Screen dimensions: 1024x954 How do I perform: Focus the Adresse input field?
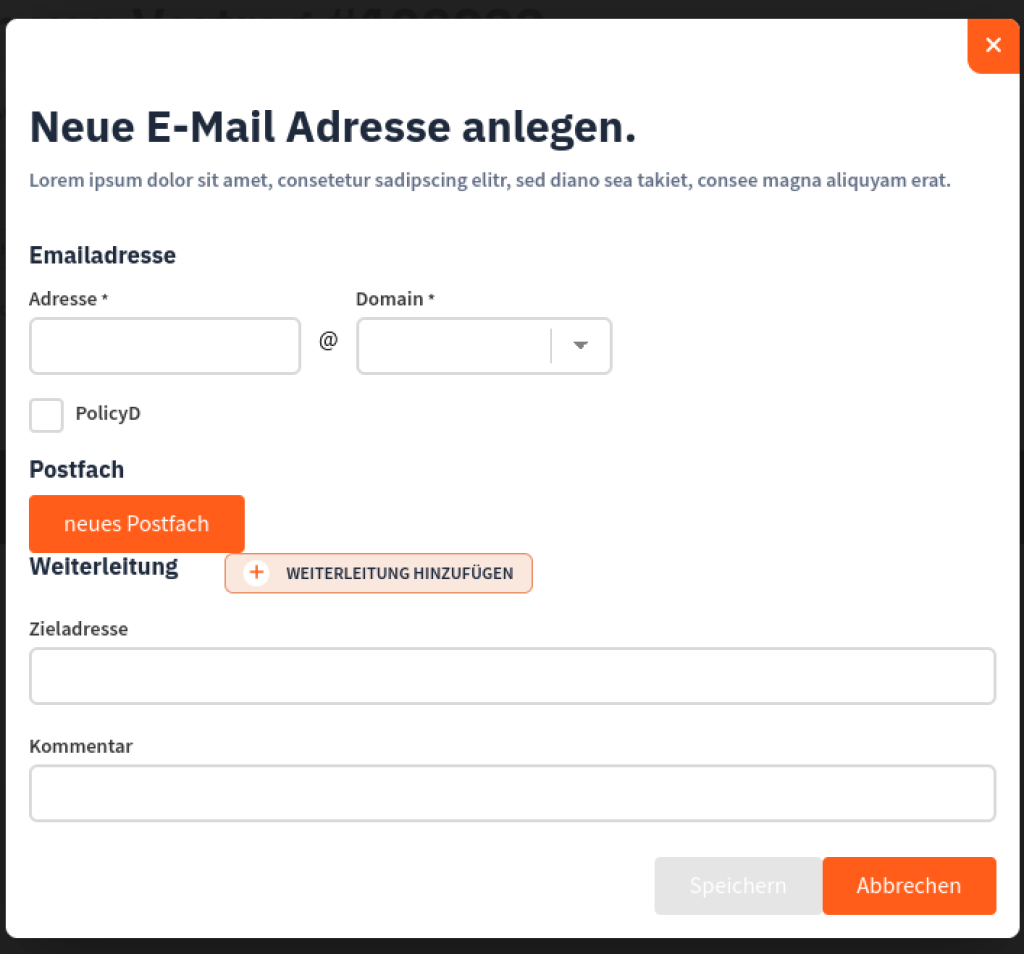tap(165, 346)
